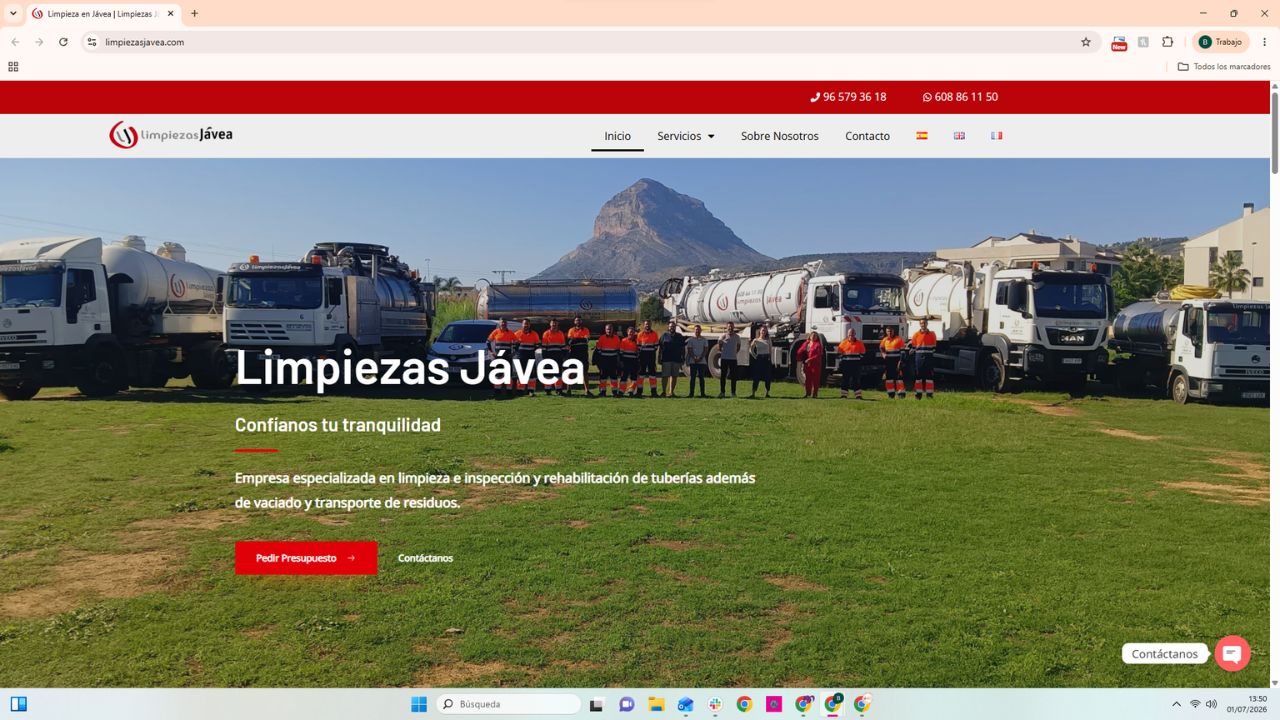Click the Contáctanos link in hero
The width and height of the screenshot is (1280, 720).
[x=425, y=558]
